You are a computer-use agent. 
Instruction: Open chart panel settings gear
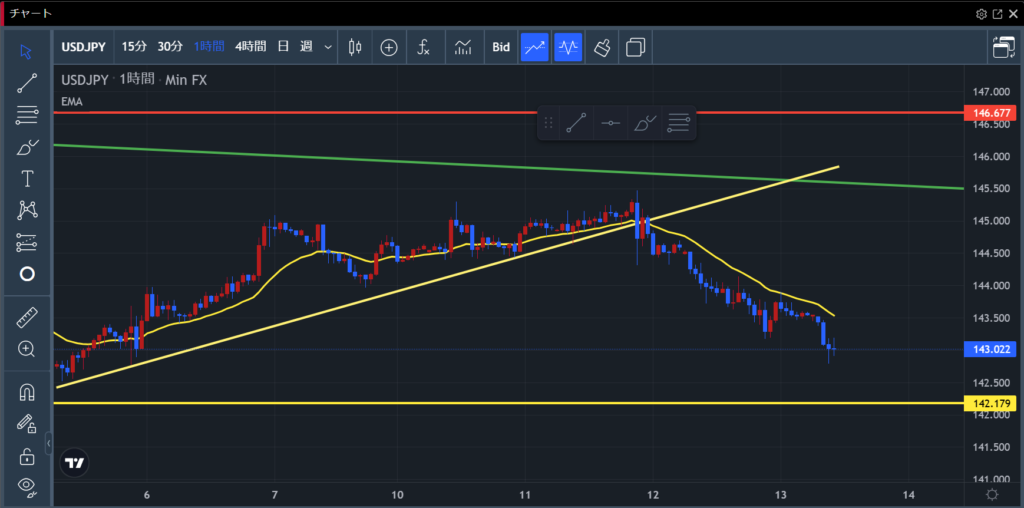pos(981,14)
